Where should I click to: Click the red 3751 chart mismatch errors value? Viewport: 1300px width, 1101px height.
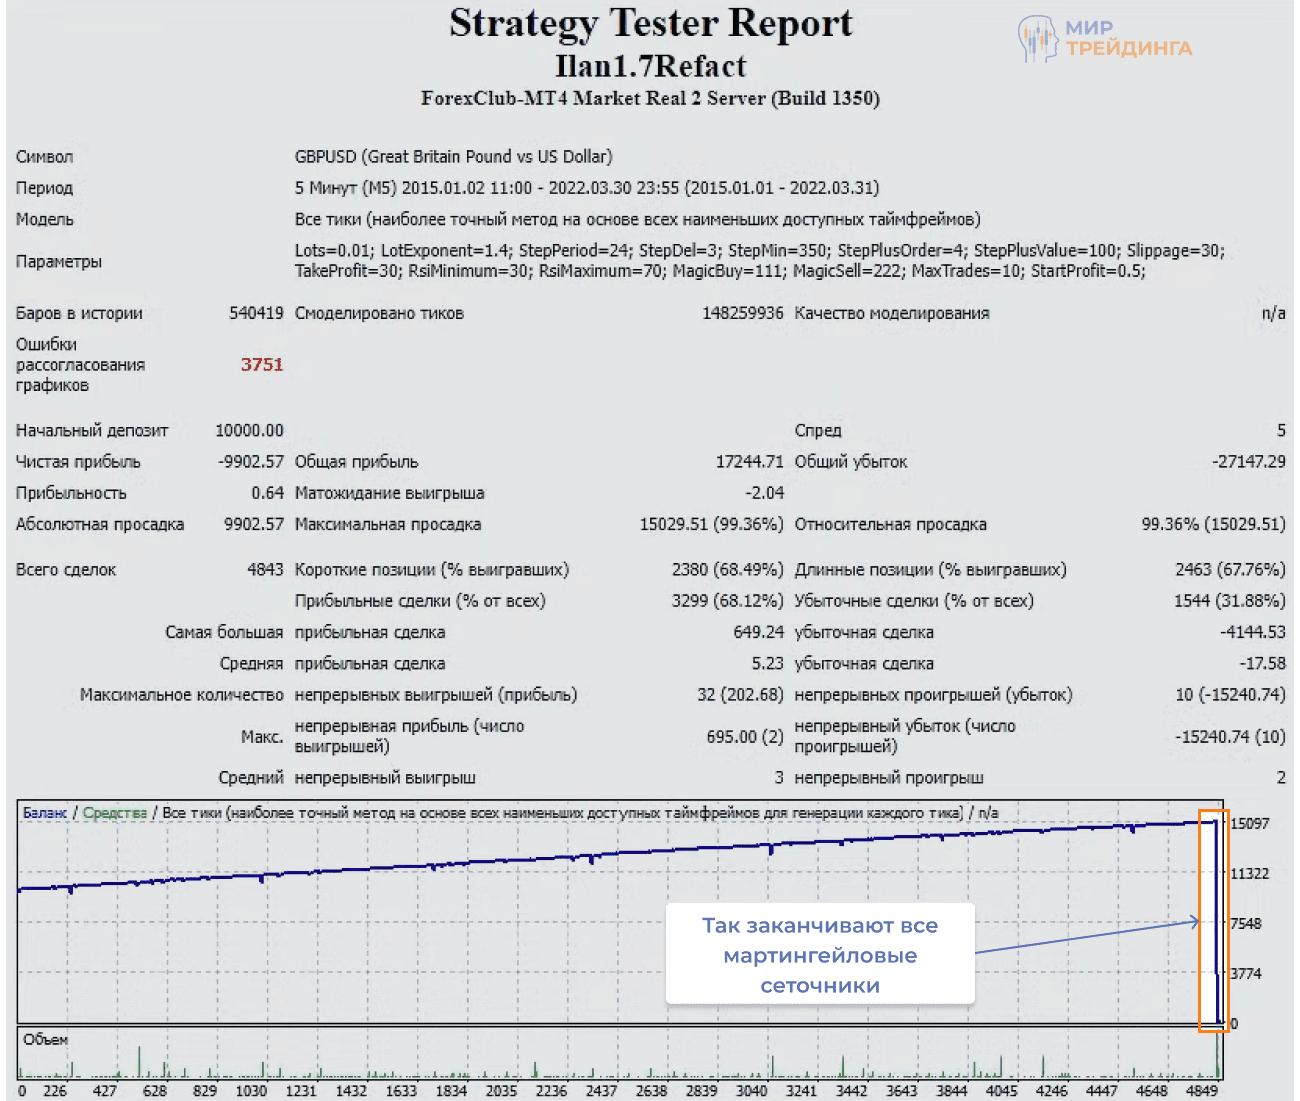click(x=262, y=365)
